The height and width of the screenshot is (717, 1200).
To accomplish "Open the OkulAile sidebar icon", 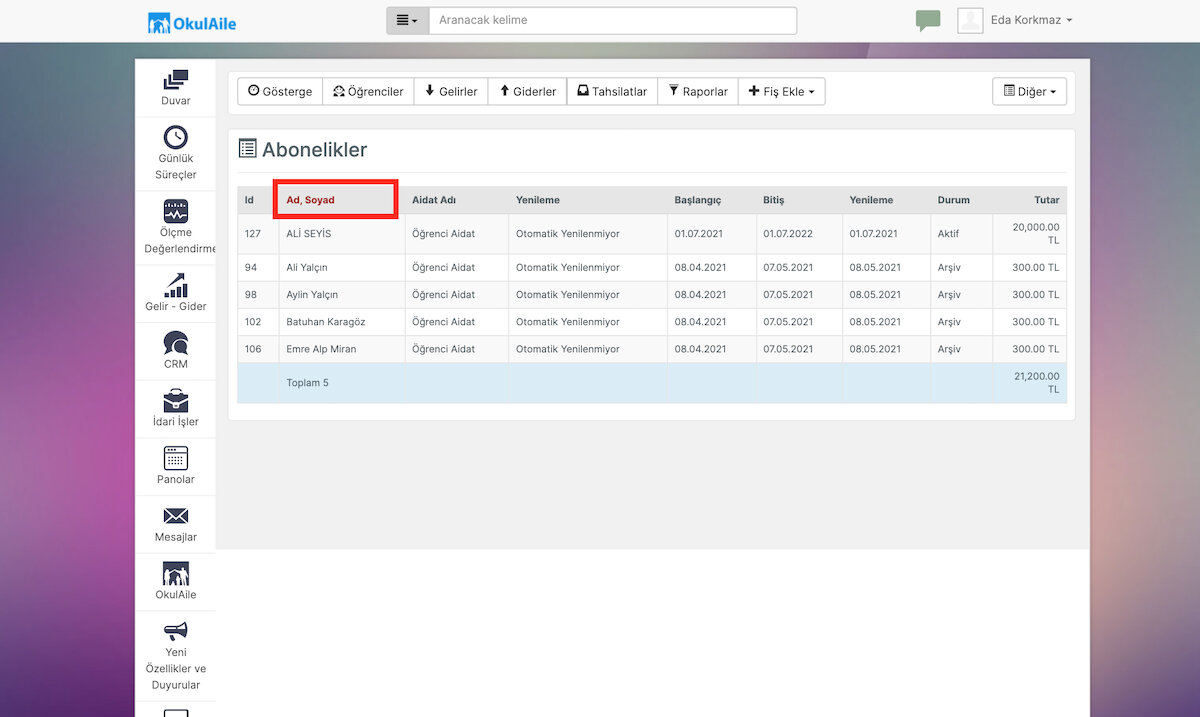I will click(x=176, y=573).
